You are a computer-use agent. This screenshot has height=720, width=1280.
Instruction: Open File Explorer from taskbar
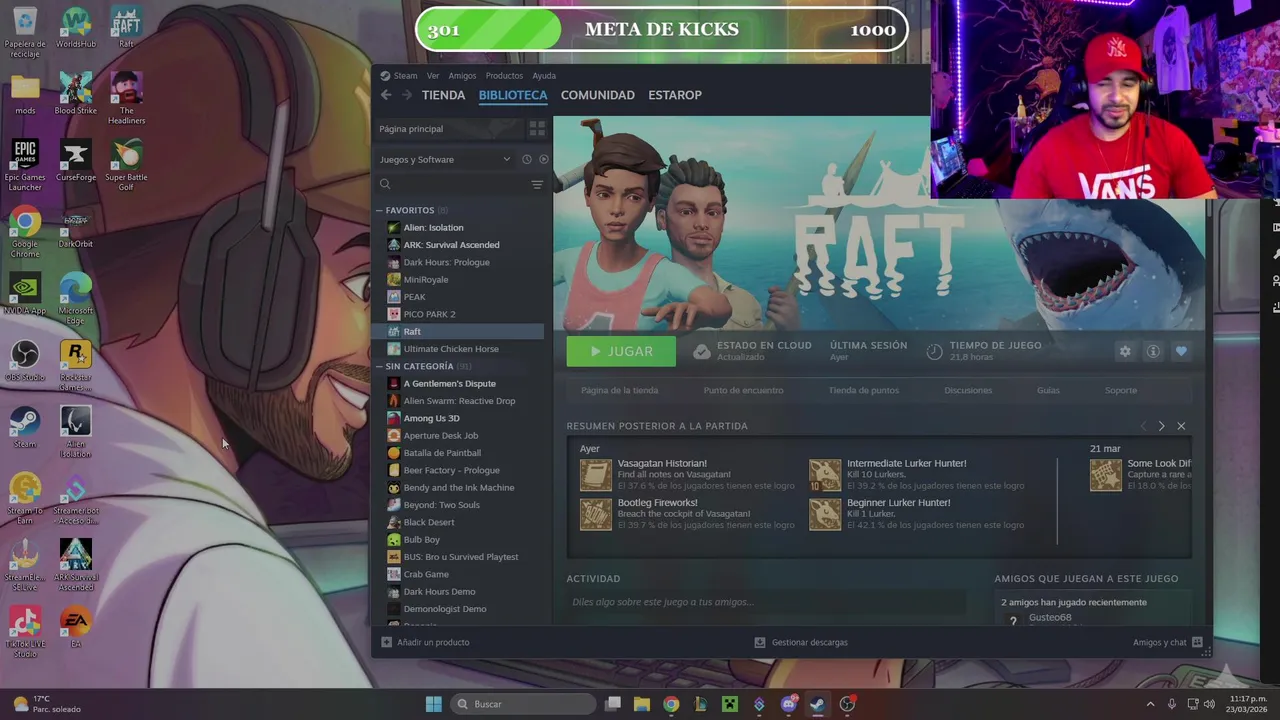[x=642, y=704]
